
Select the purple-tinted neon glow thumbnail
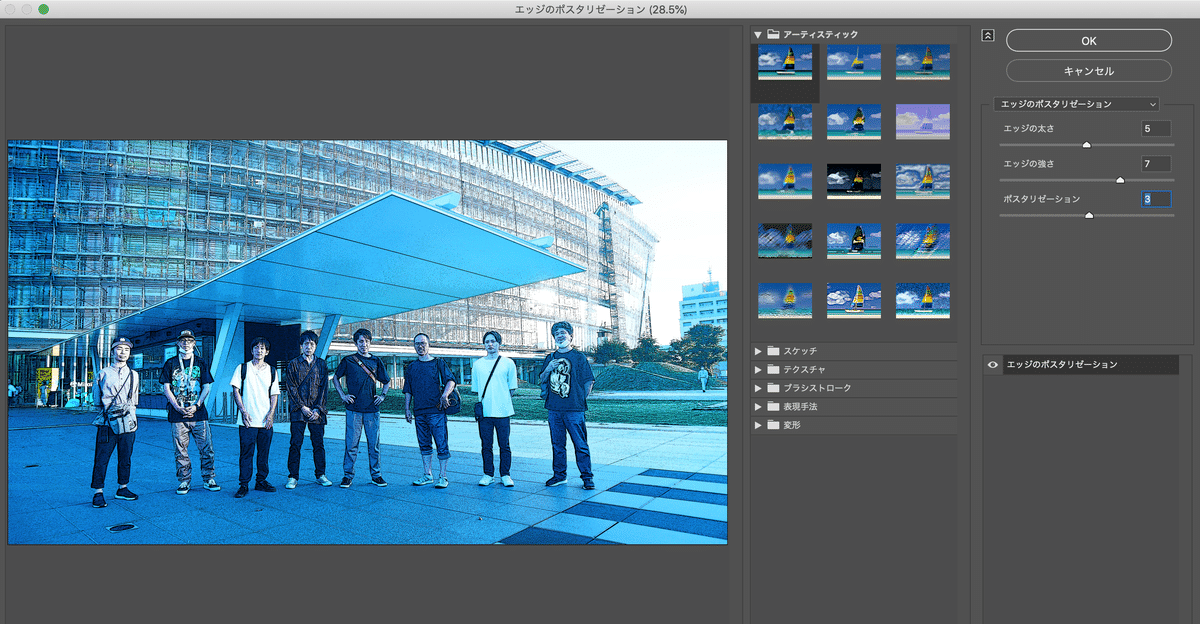[x=923, y=122]
